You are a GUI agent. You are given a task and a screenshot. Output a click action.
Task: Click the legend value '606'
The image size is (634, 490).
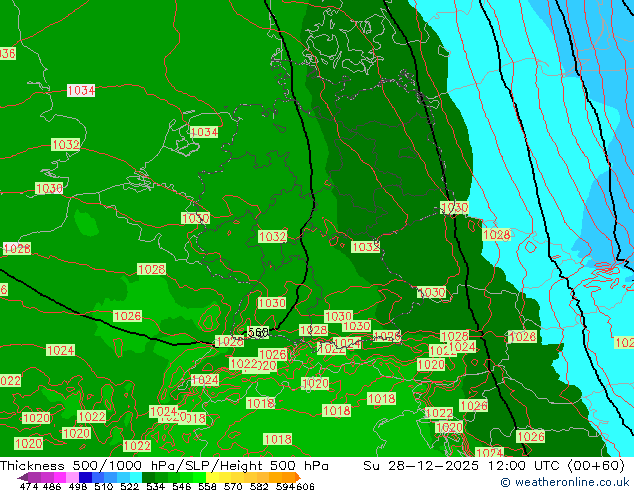pos(305,486)
